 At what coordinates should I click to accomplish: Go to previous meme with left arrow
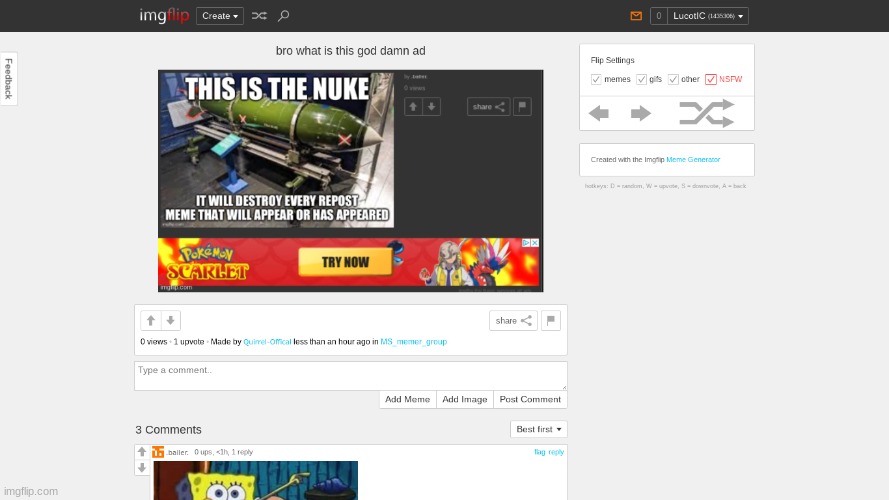599,113
